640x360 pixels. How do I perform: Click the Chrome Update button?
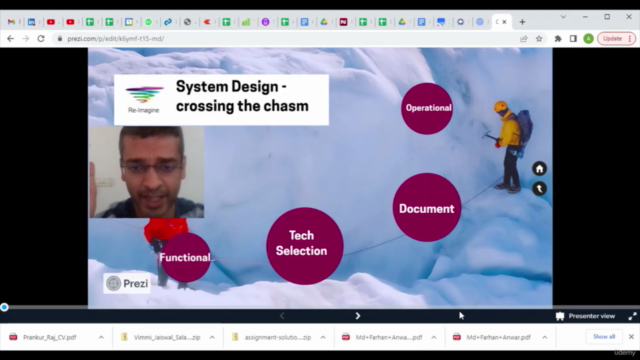612,39
